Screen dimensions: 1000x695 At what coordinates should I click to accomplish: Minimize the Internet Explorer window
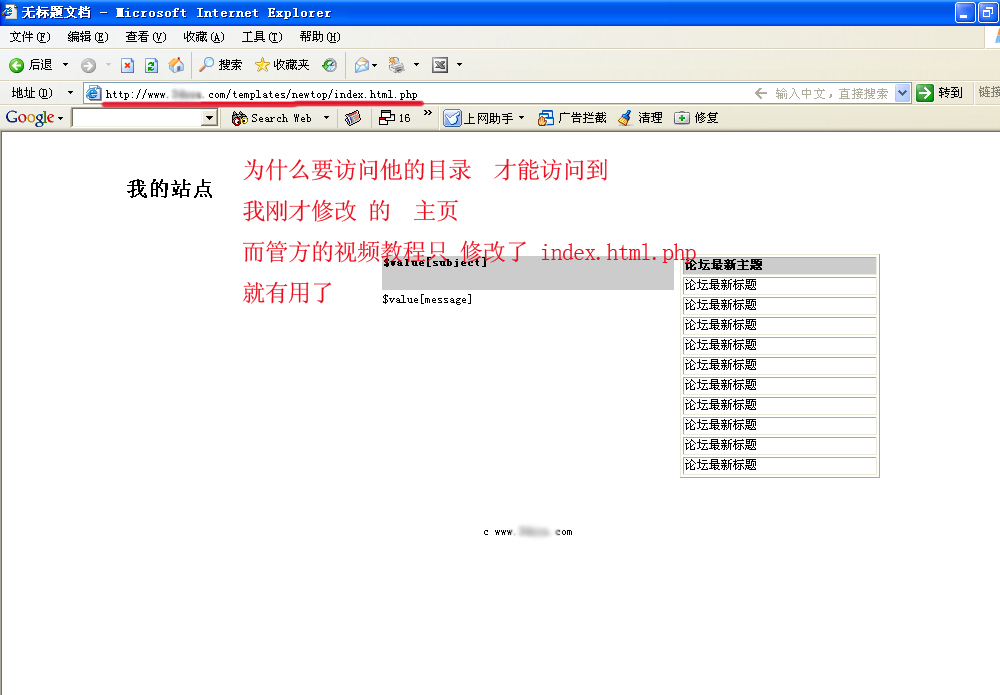(x=964, y=12)
